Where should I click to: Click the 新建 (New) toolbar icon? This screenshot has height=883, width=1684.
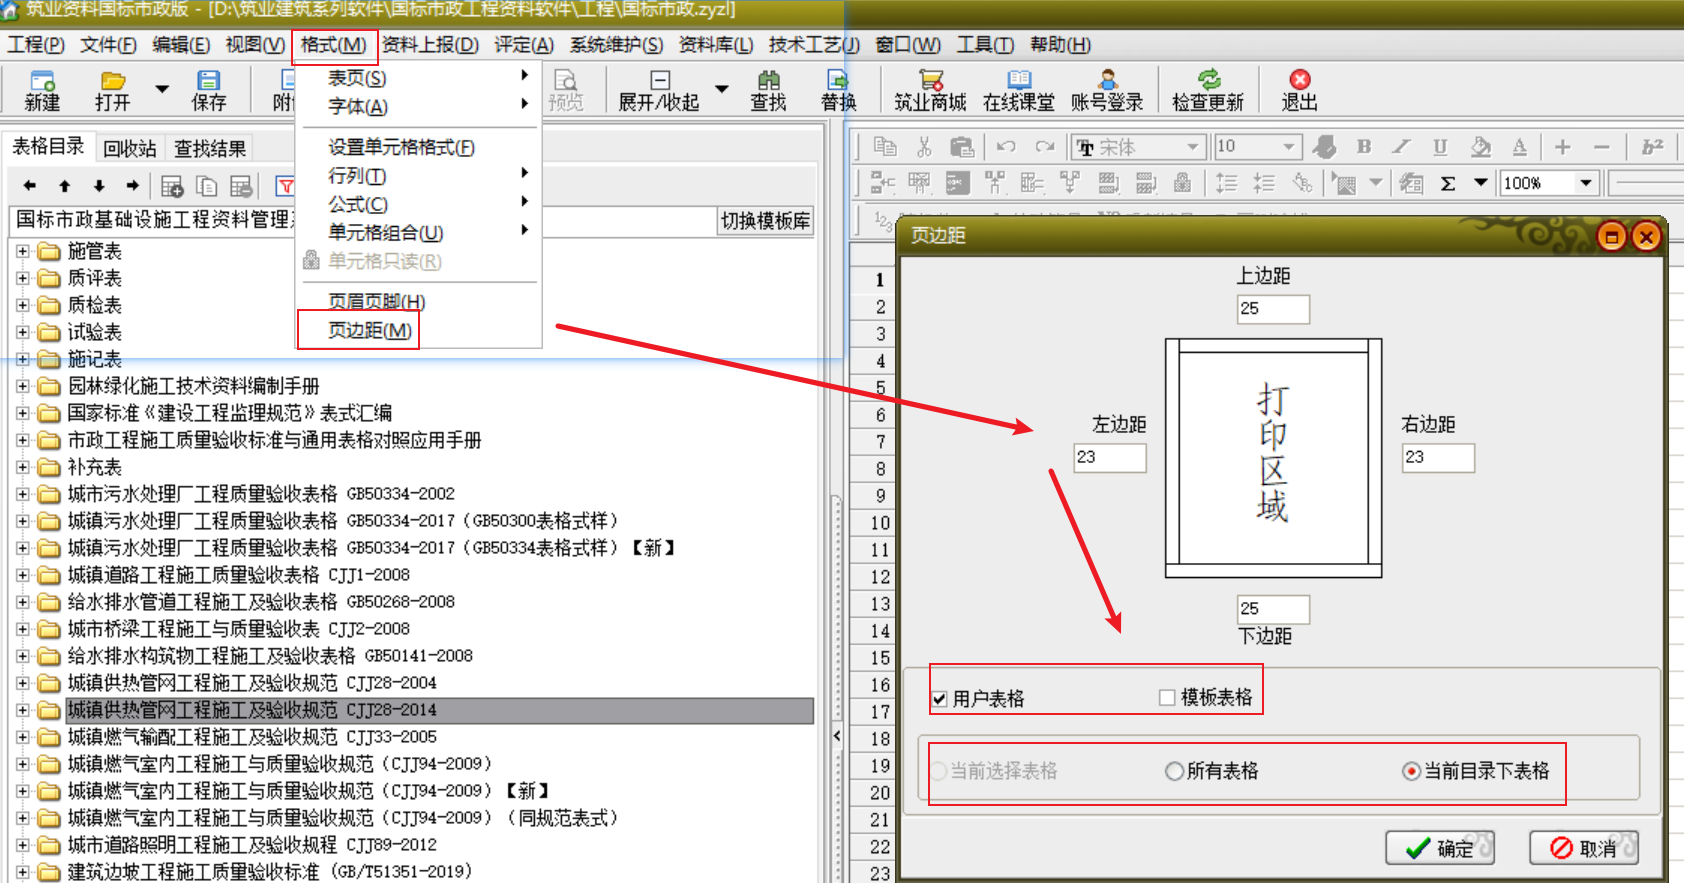(42, 81)
